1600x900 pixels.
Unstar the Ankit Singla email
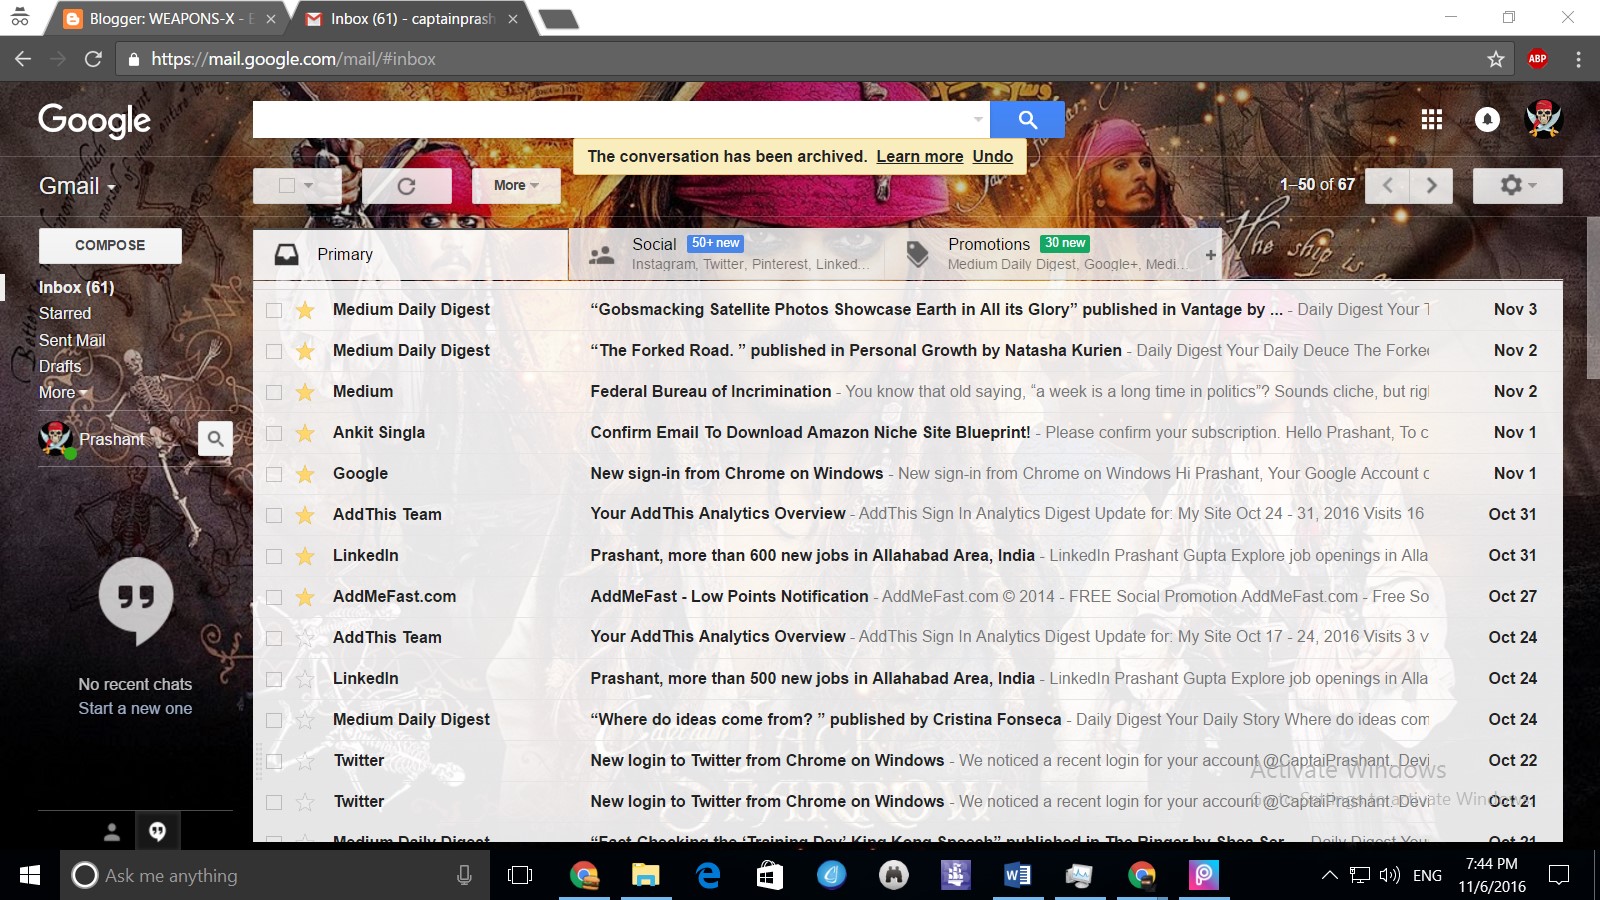click(305, 433)
